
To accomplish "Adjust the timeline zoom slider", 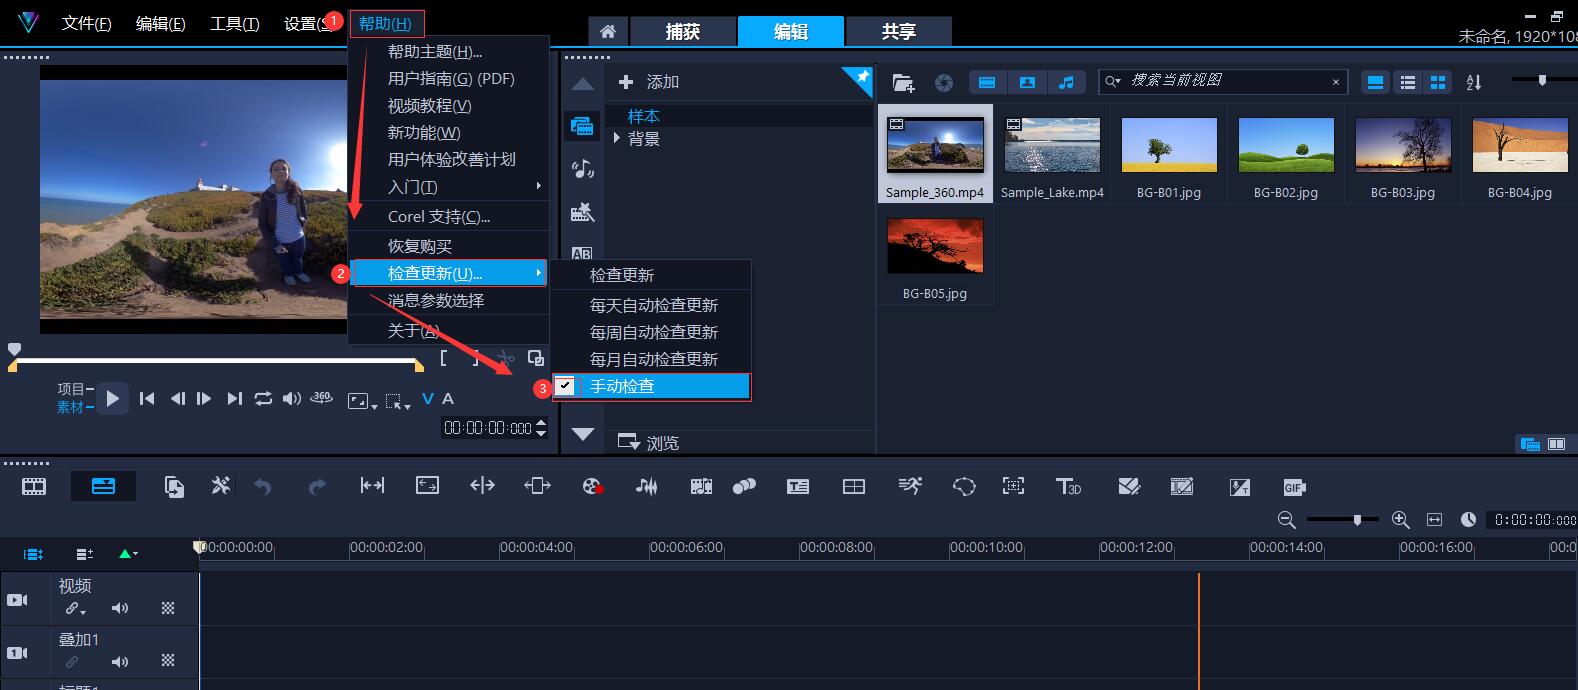I will 1343,520.
